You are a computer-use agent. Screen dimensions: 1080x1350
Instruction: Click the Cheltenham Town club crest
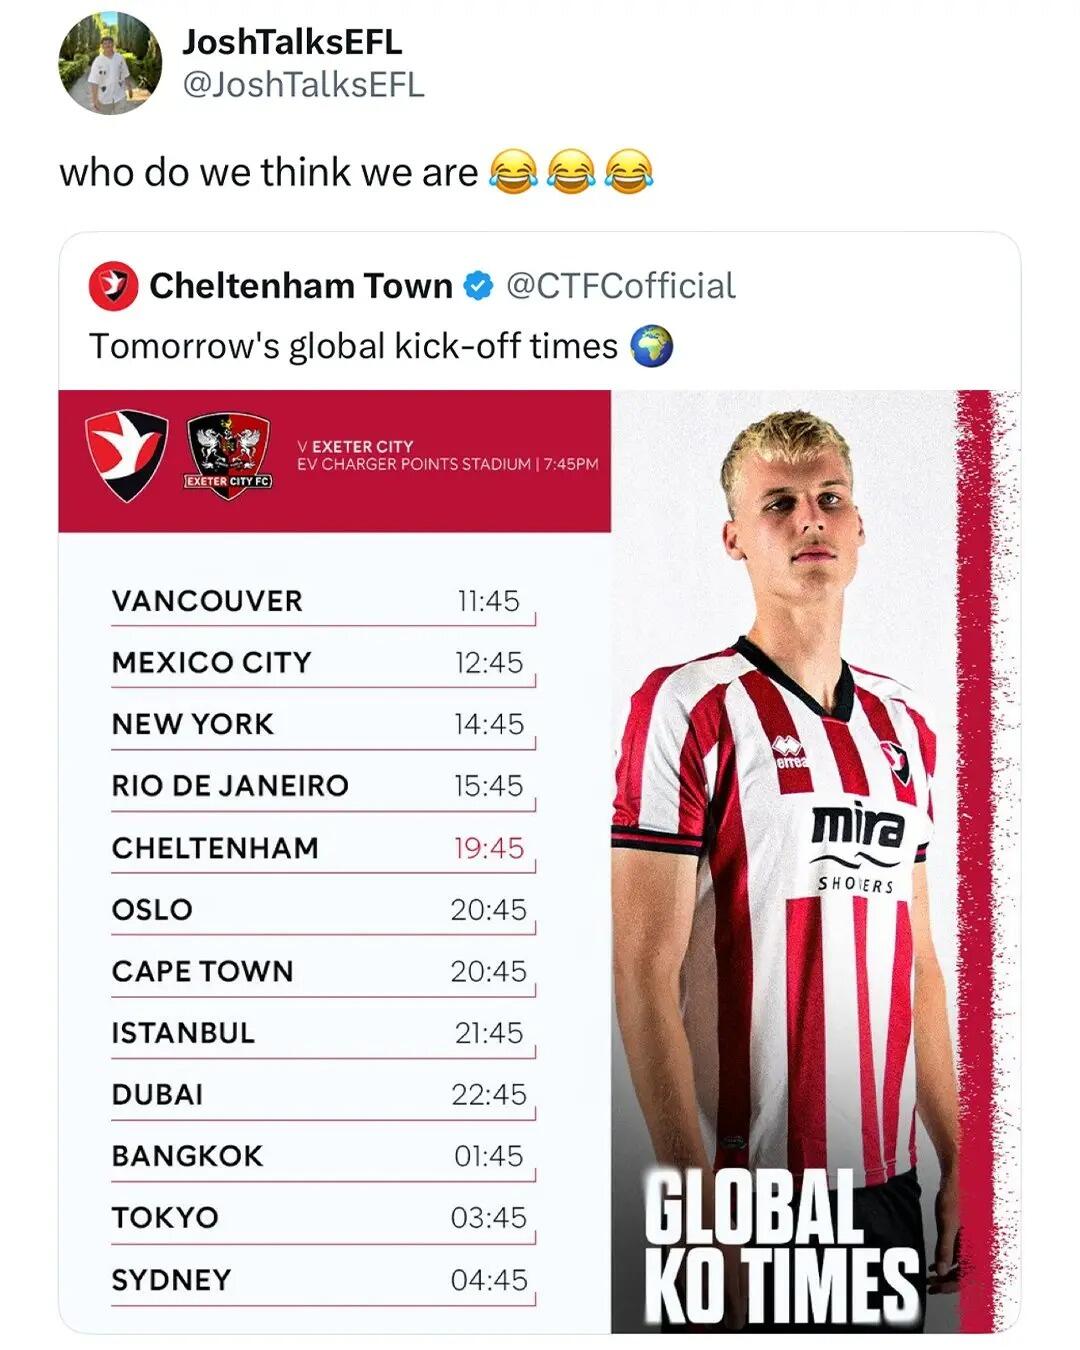(126, 454)
